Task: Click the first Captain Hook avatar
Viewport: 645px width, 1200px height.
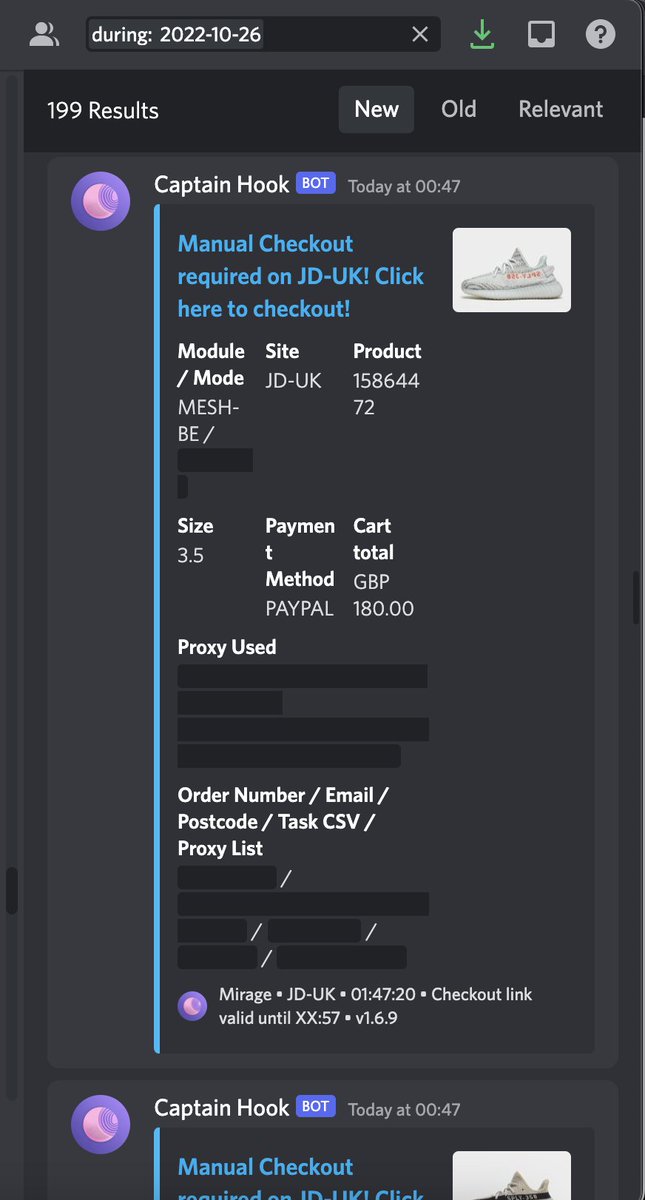Action: (100, 201)
